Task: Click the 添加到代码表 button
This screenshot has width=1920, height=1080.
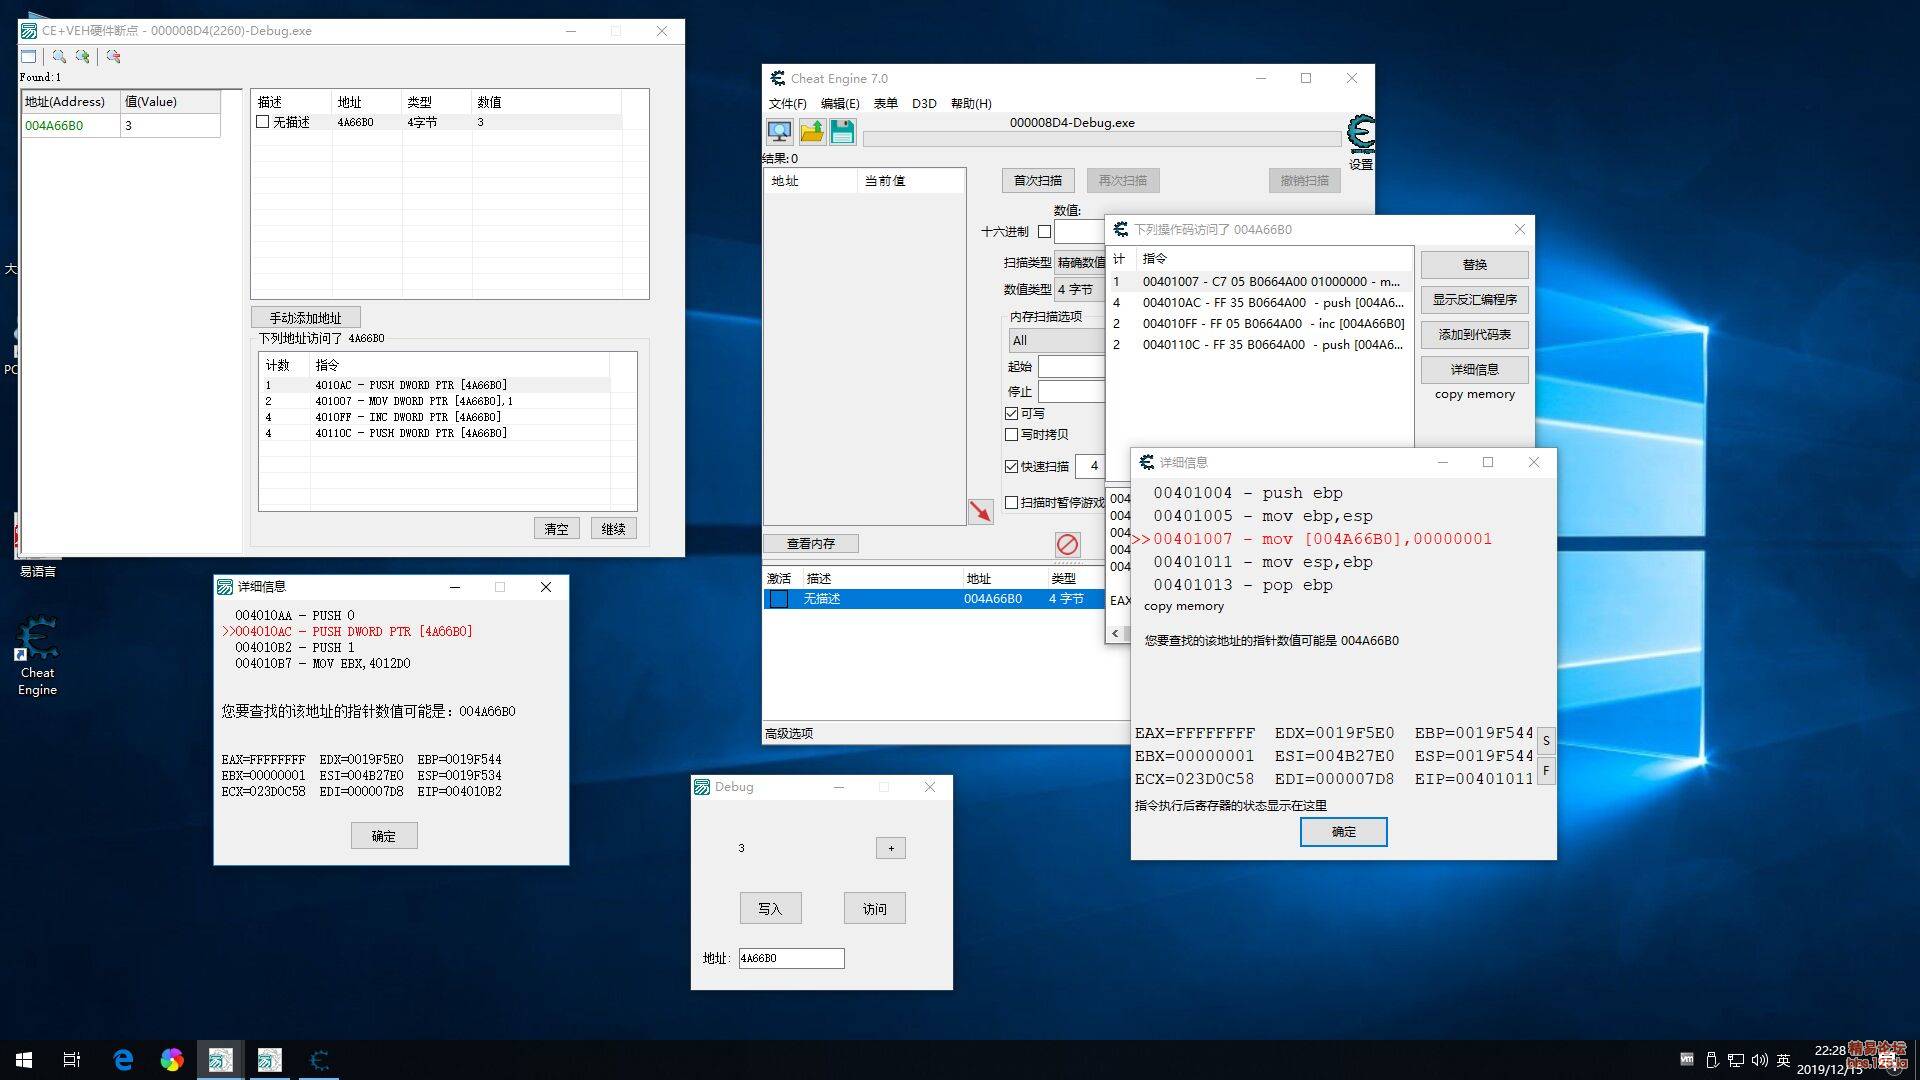Action: point(1474,335)
